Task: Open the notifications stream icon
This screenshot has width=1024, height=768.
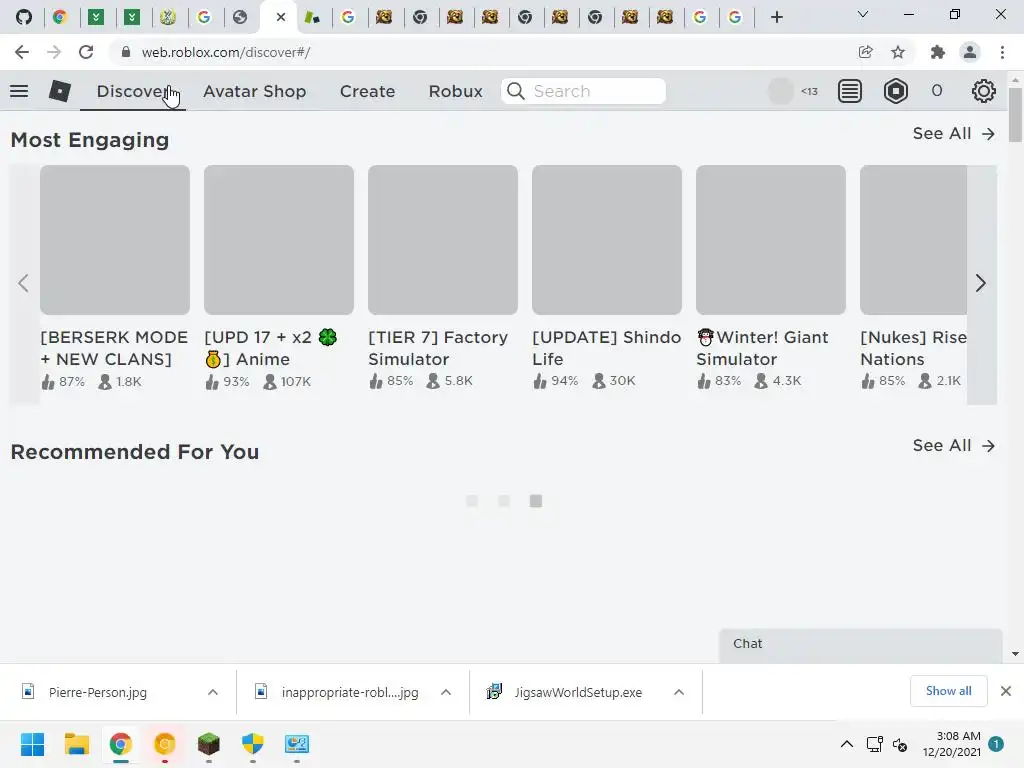Action: pyautogui.click(x=850, y=91)
